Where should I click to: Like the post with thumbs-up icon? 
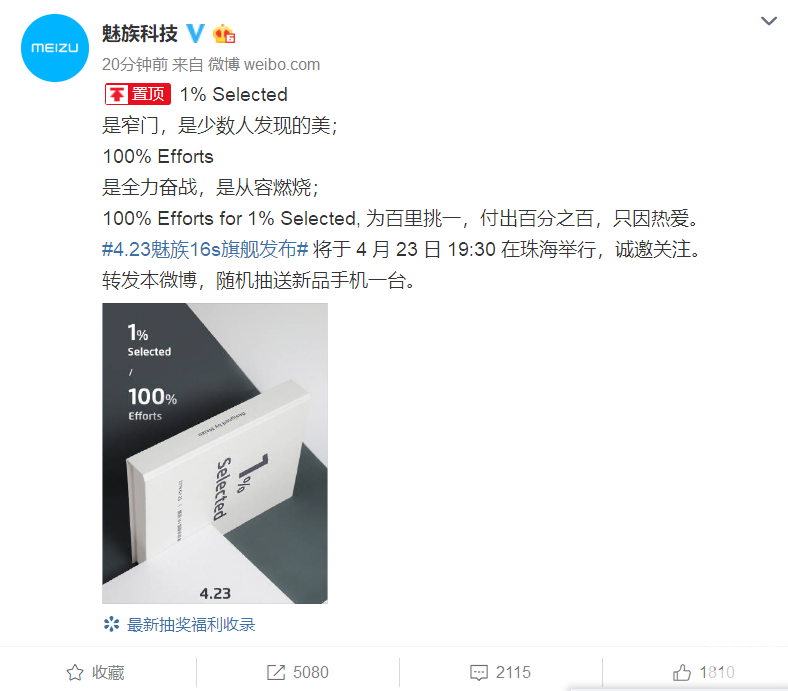click(681, 672)
